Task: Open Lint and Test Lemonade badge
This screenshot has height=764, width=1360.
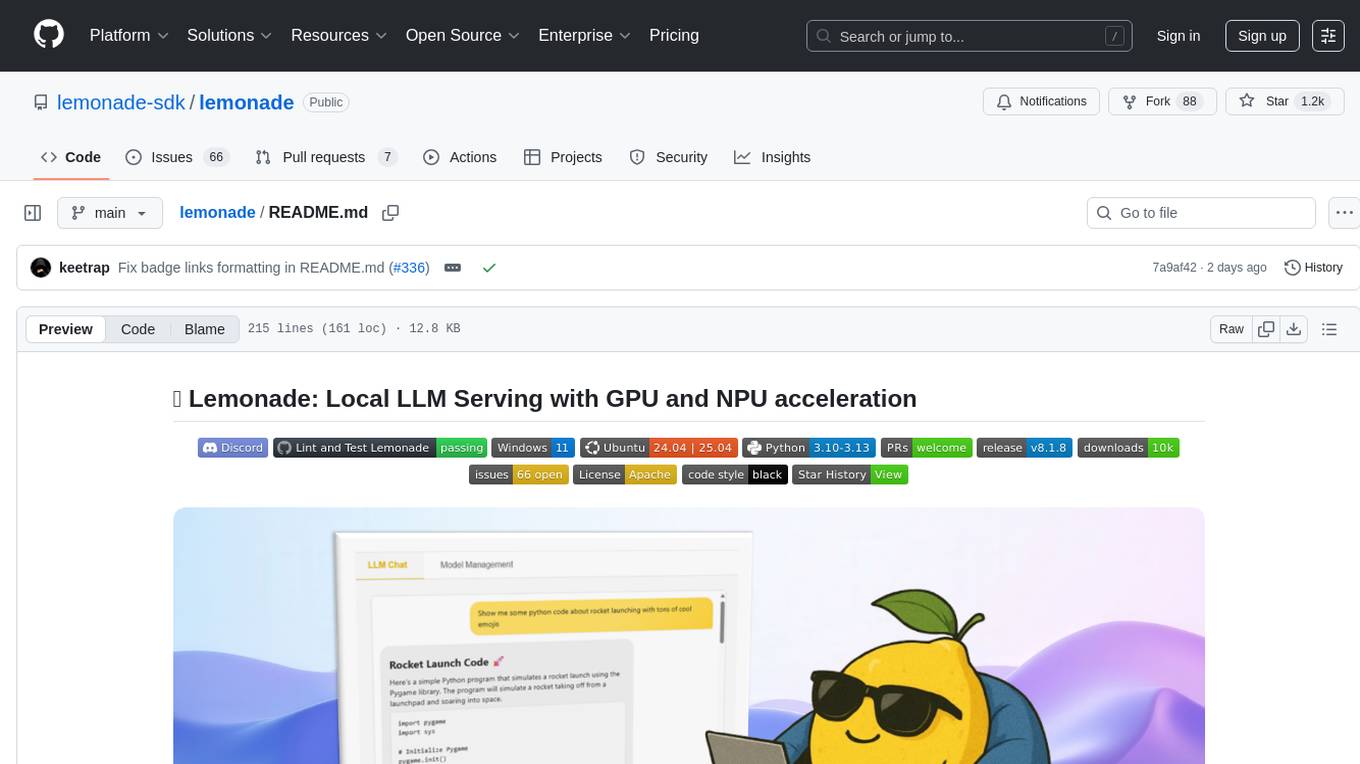Action: [381, 448]
